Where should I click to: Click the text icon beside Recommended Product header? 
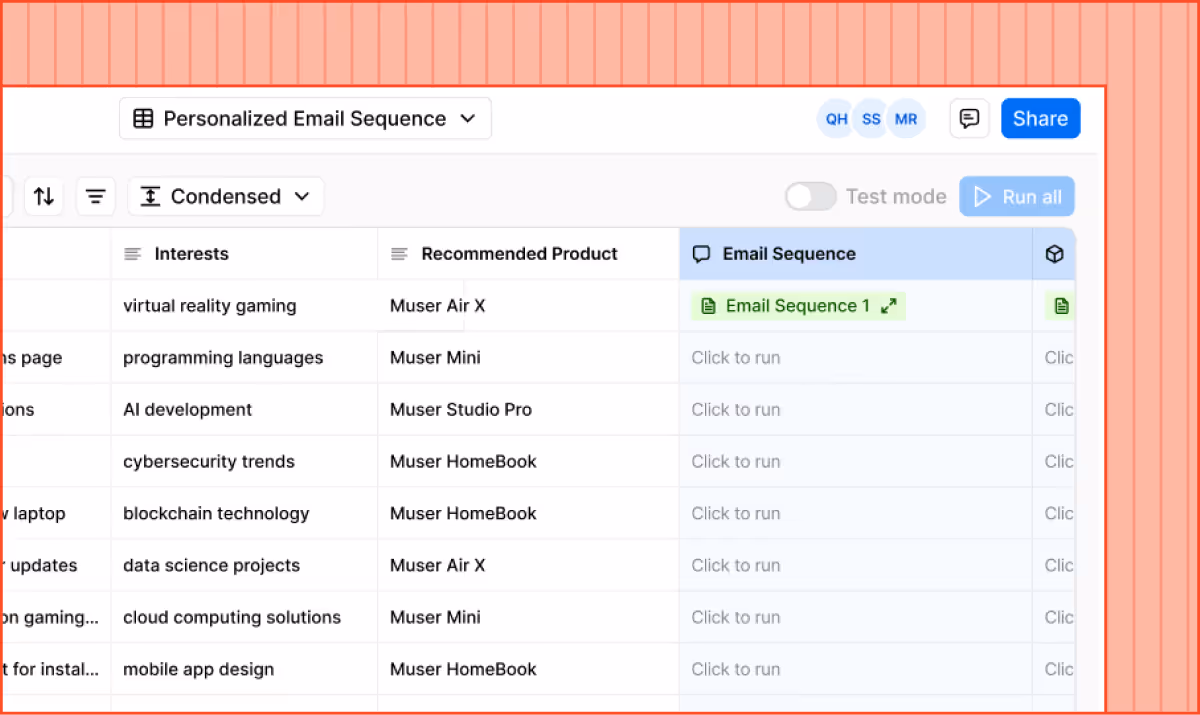pos(399,253)
